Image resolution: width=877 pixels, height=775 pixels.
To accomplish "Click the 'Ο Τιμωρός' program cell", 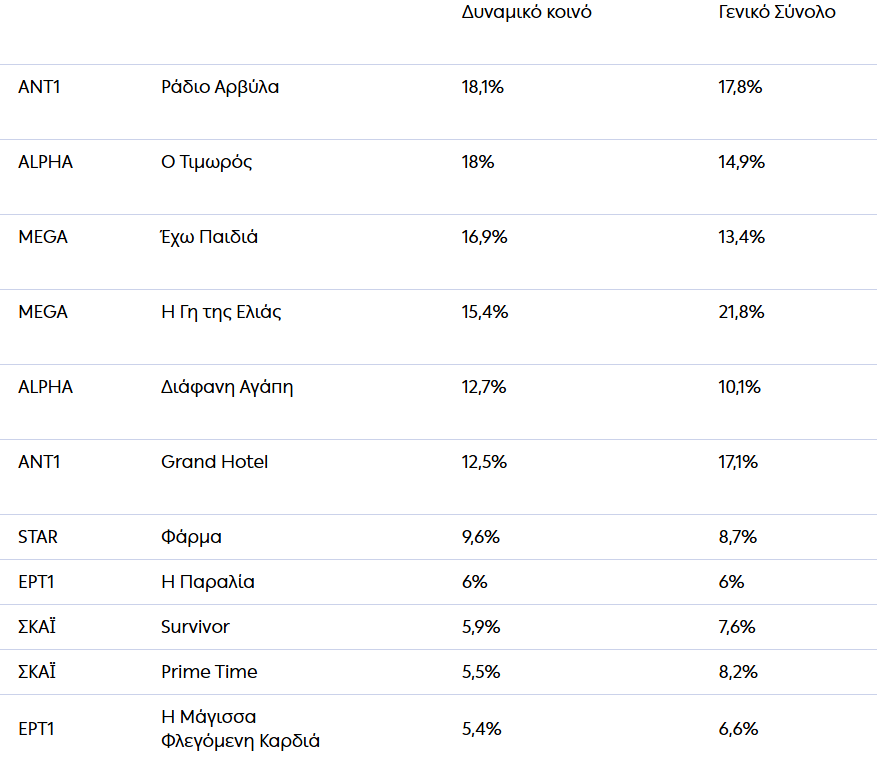I will (206, 162).
